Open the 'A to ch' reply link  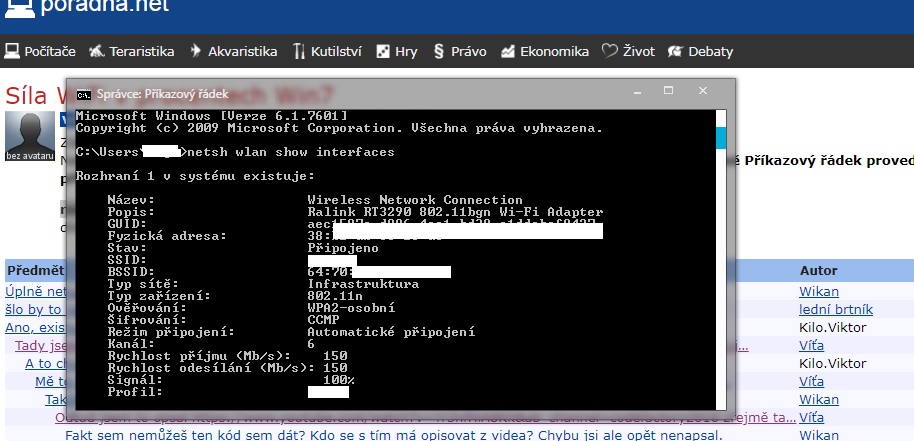[x=47, y=364]
